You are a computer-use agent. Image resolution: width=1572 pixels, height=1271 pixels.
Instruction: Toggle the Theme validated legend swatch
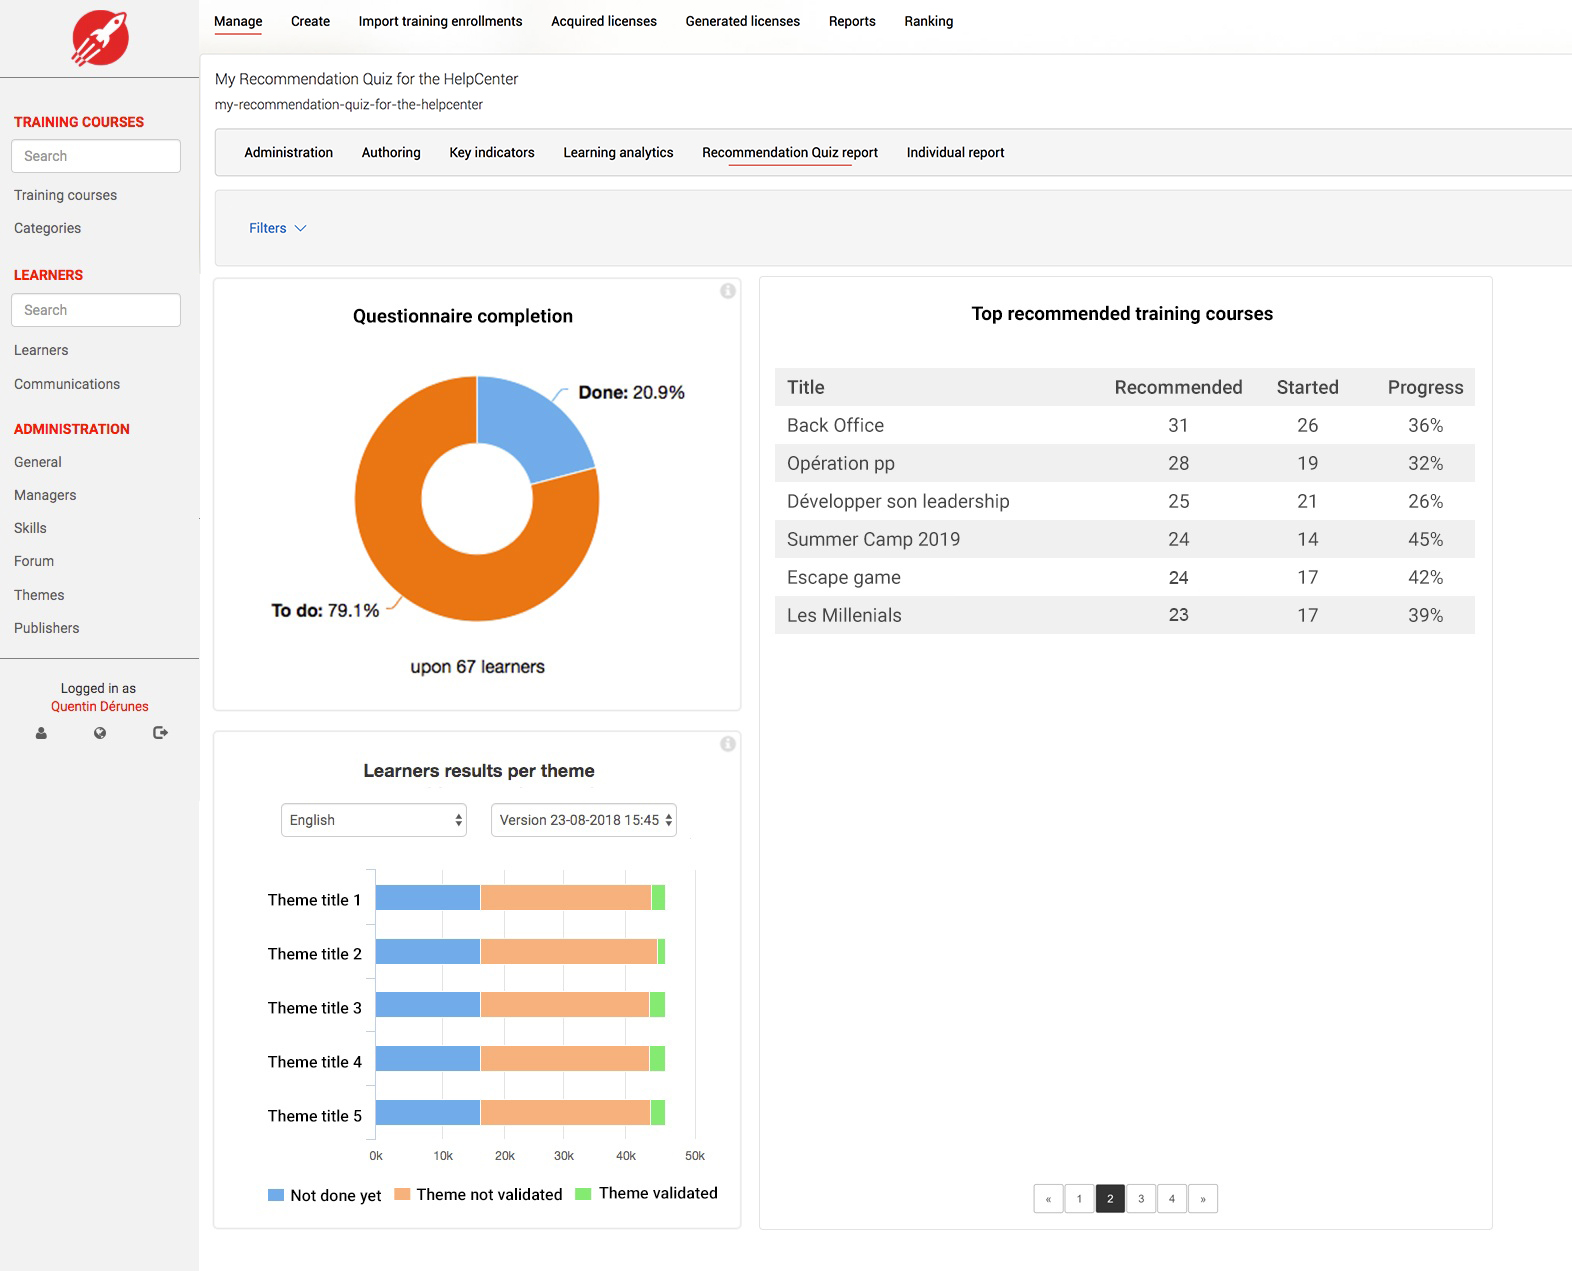(x=584, y=1193)
